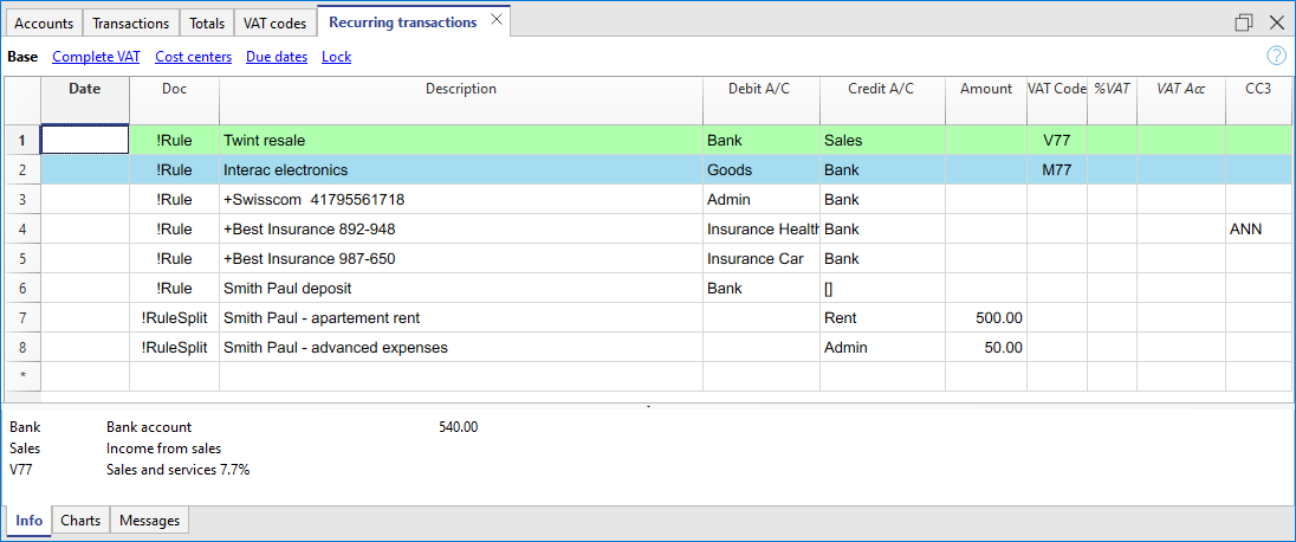Show the Messages panel tab
The image size is (1296, 542).
click(x=150, y=520)
